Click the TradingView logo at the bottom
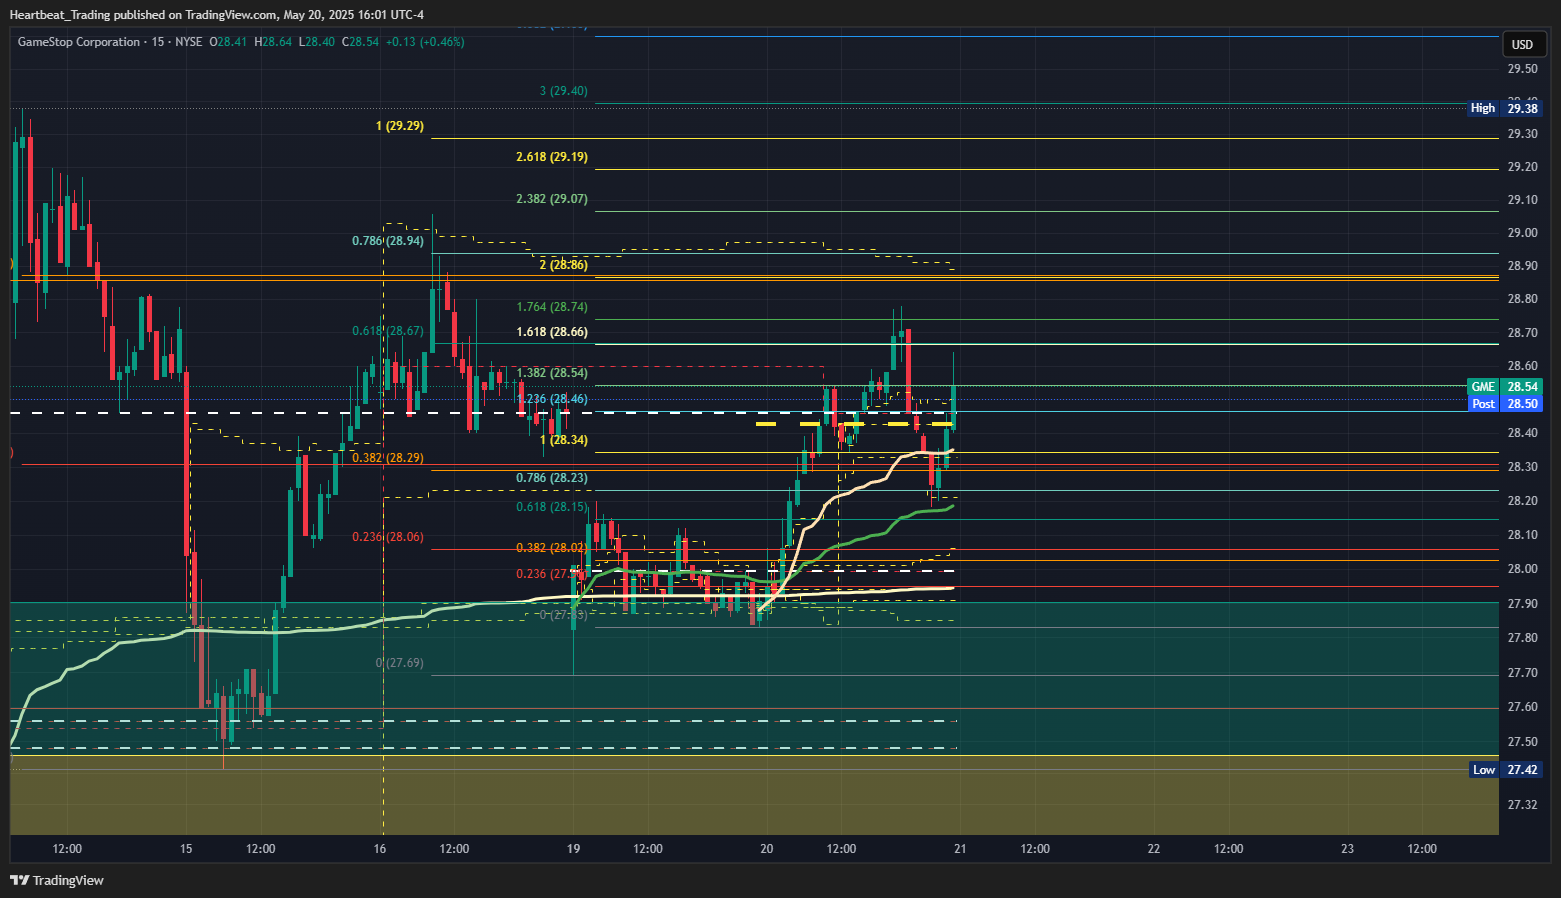The image size is (1561, 898). coord(57,880)
